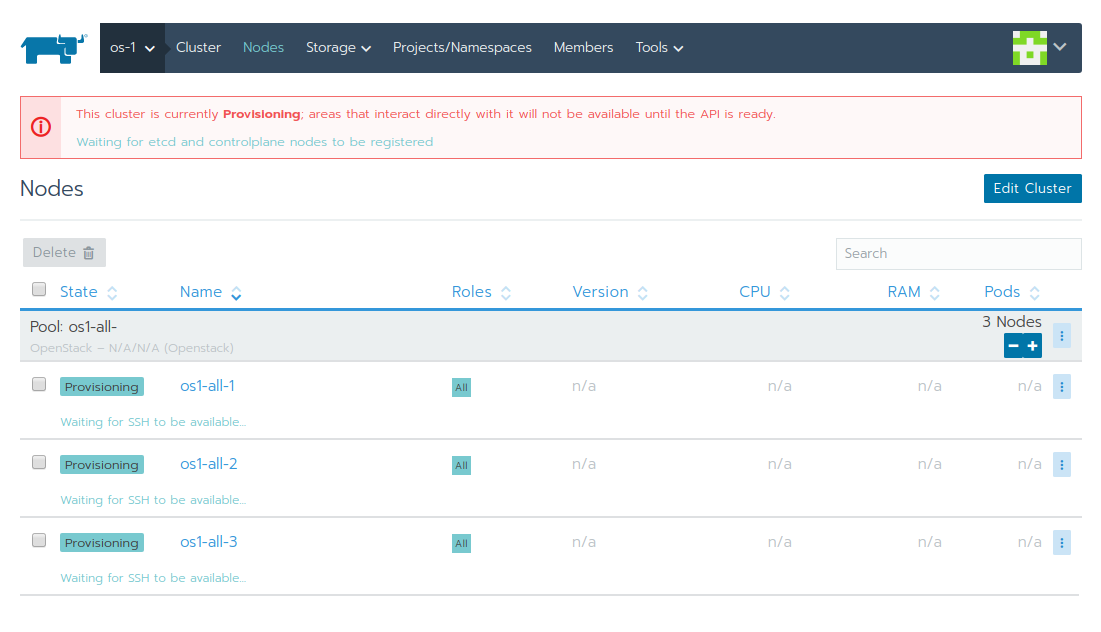Click the red Provisioning warning icon
This screenshot has width=1101, height=632.
pyautogui.click(x=41, y=127)
